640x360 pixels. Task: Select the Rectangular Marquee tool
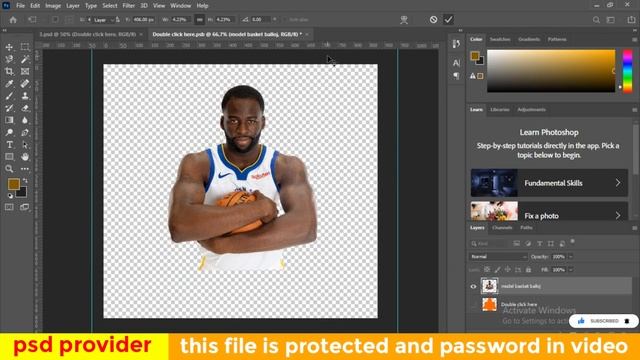(25, 47)
